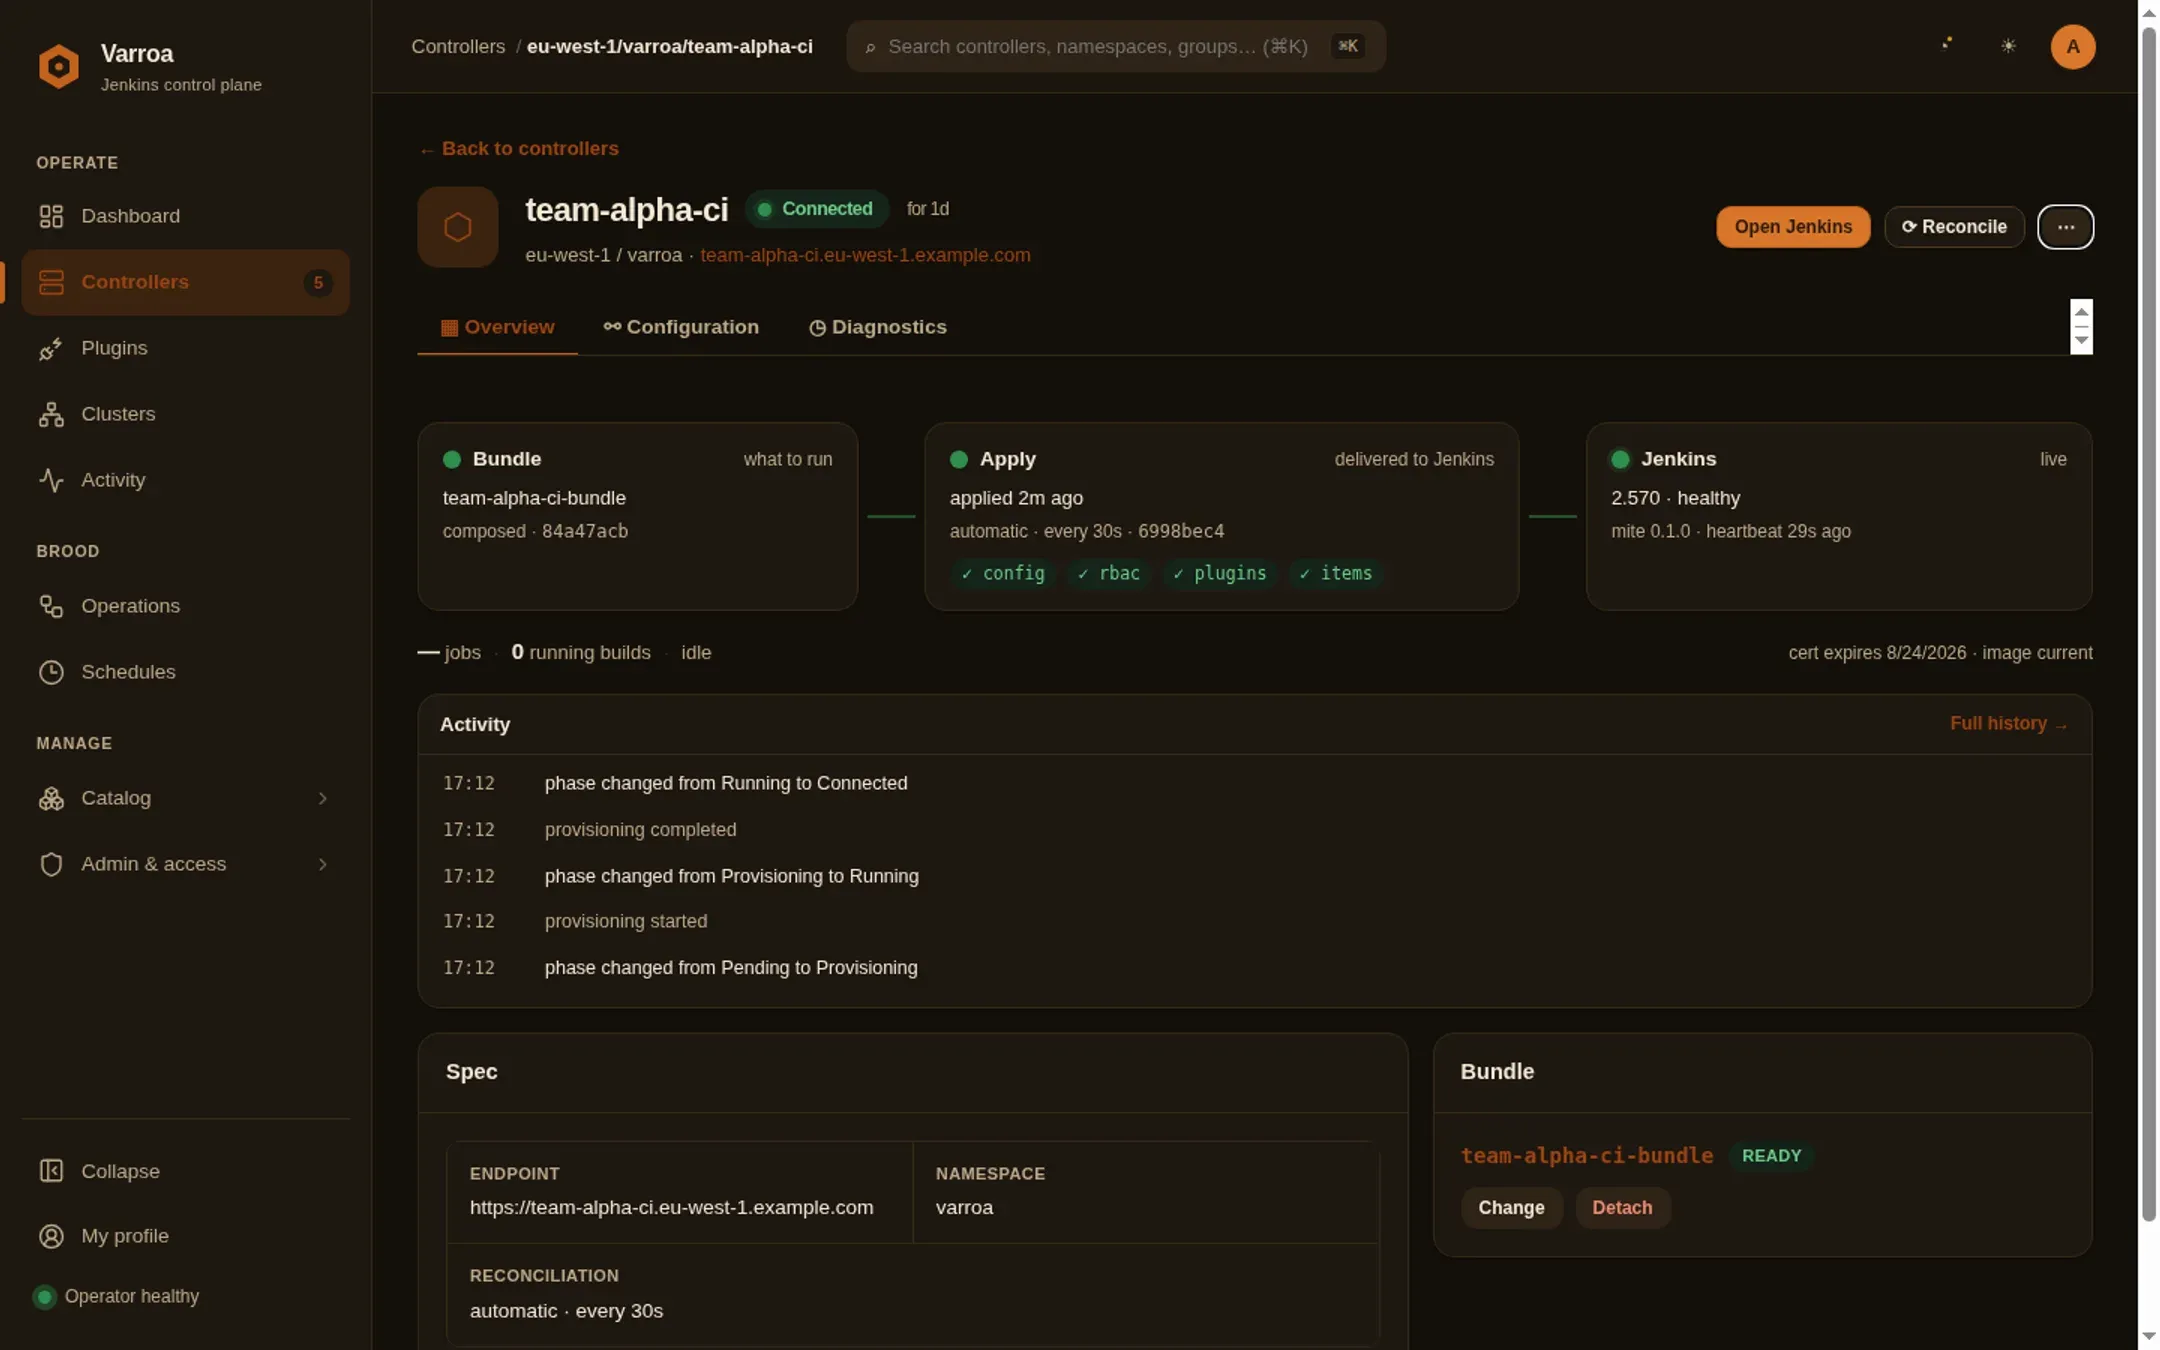Click 'mite 0.1.0' text in Jenkins card
The height and width of the screenshot is (1350, 2160).
tap(1650, 531)
